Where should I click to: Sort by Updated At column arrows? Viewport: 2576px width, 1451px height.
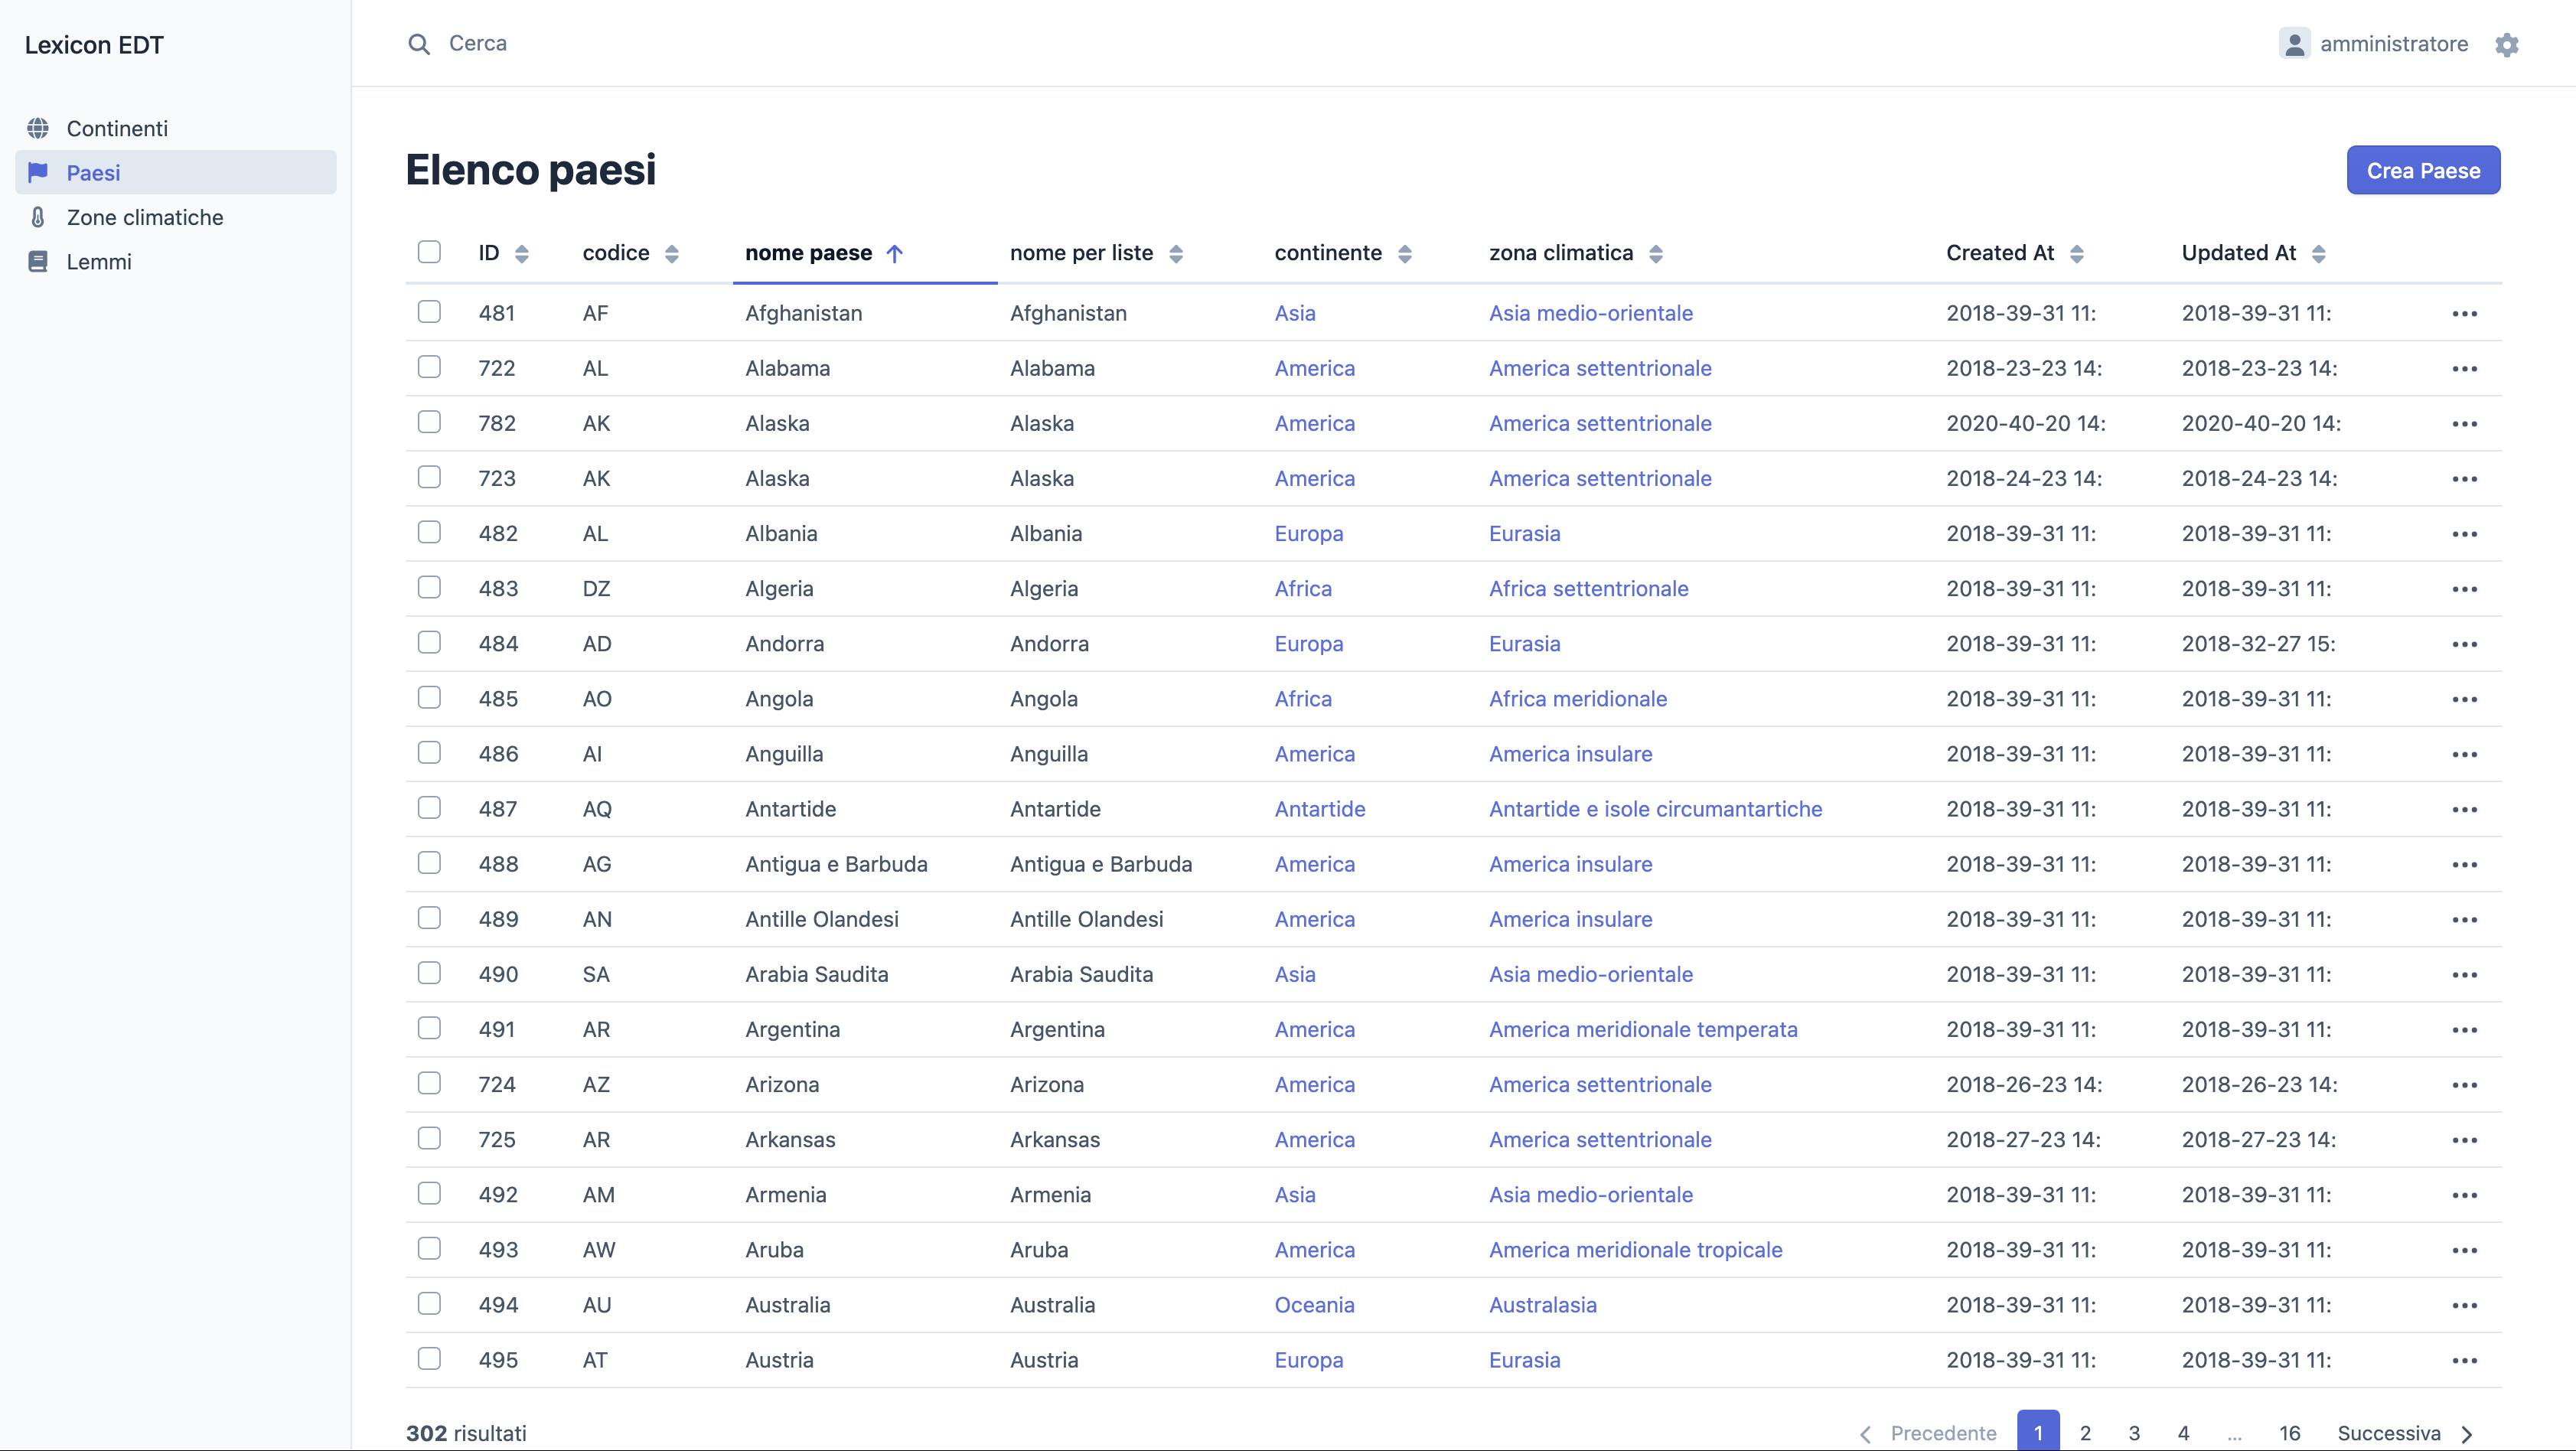(x=2318, y=254)
